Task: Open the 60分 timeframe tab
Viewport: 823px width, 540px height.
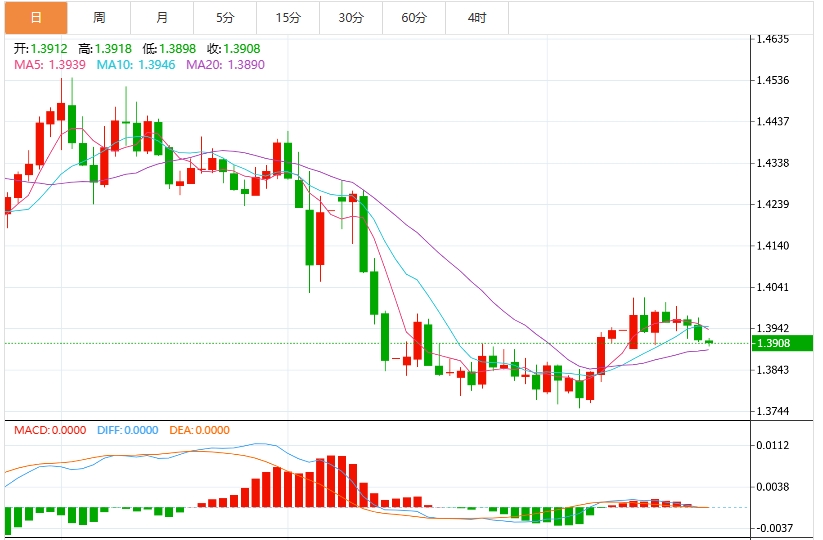Action: 414,17
